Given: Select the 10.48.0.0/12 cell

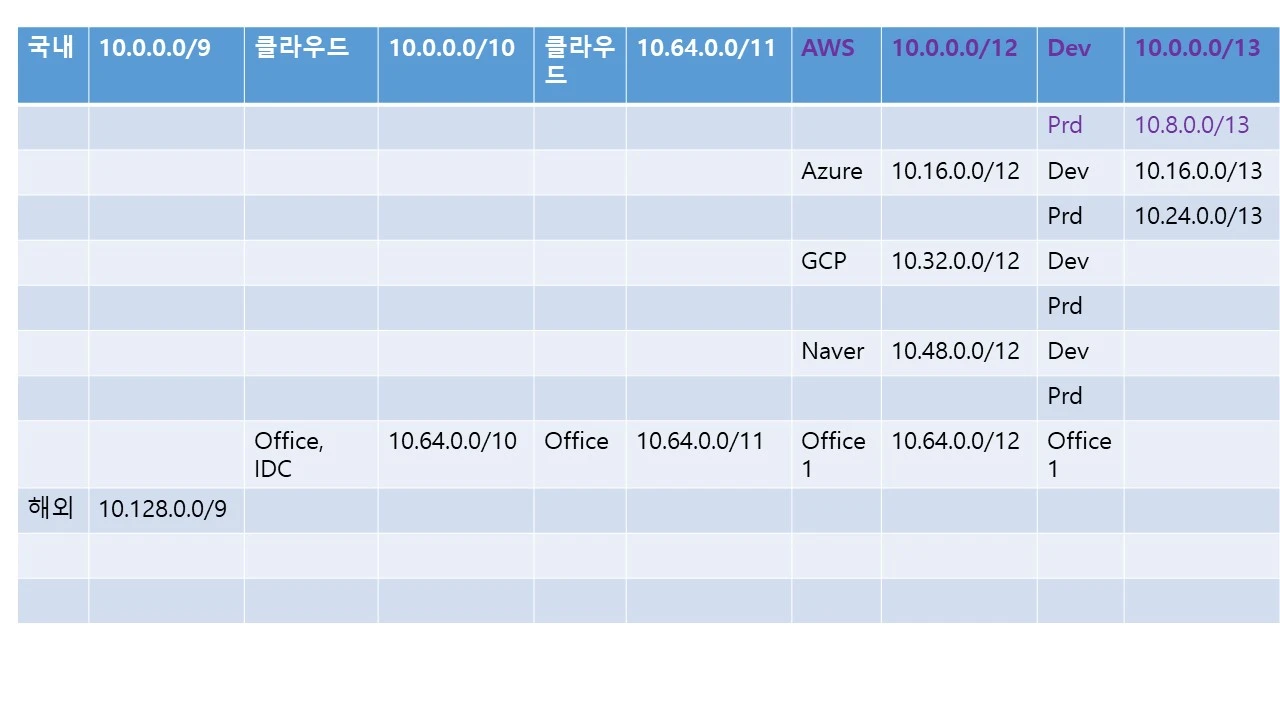Looking at the screenshot, I should coord(958,351).
